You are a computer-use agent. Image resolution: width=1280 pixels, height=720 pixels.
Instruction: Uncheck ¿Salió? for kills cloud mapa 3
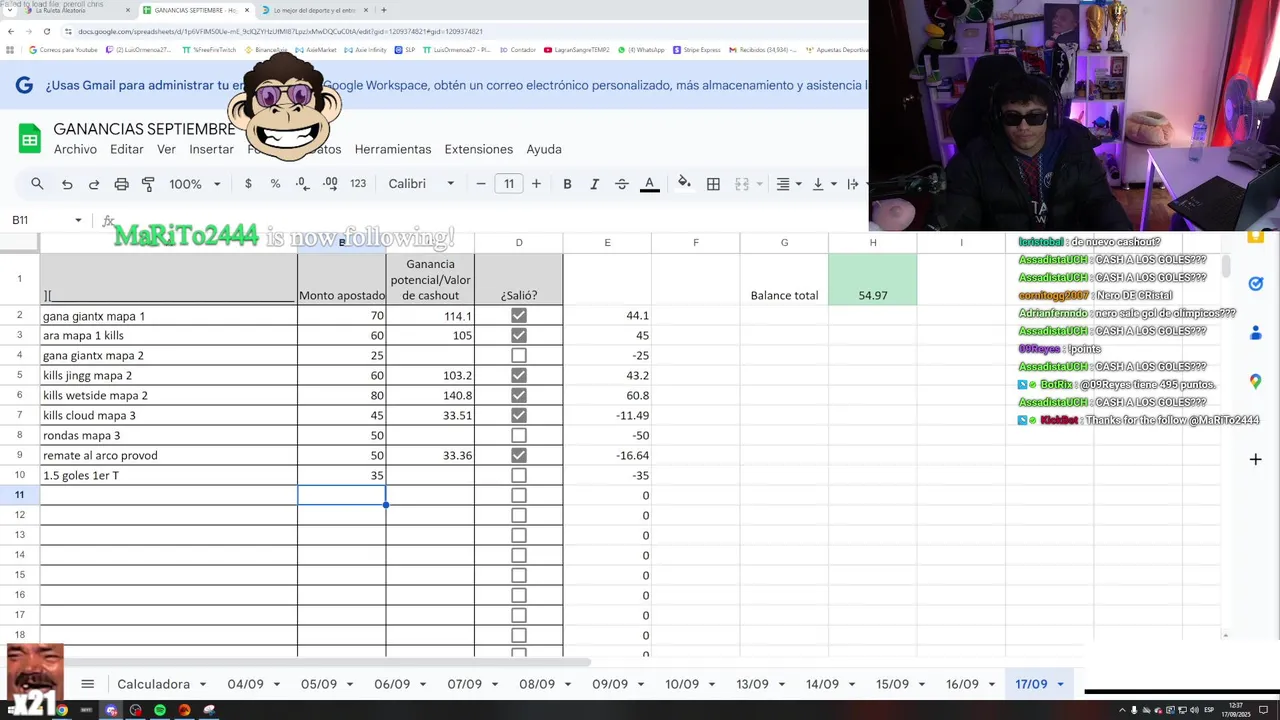coord(518,415)
